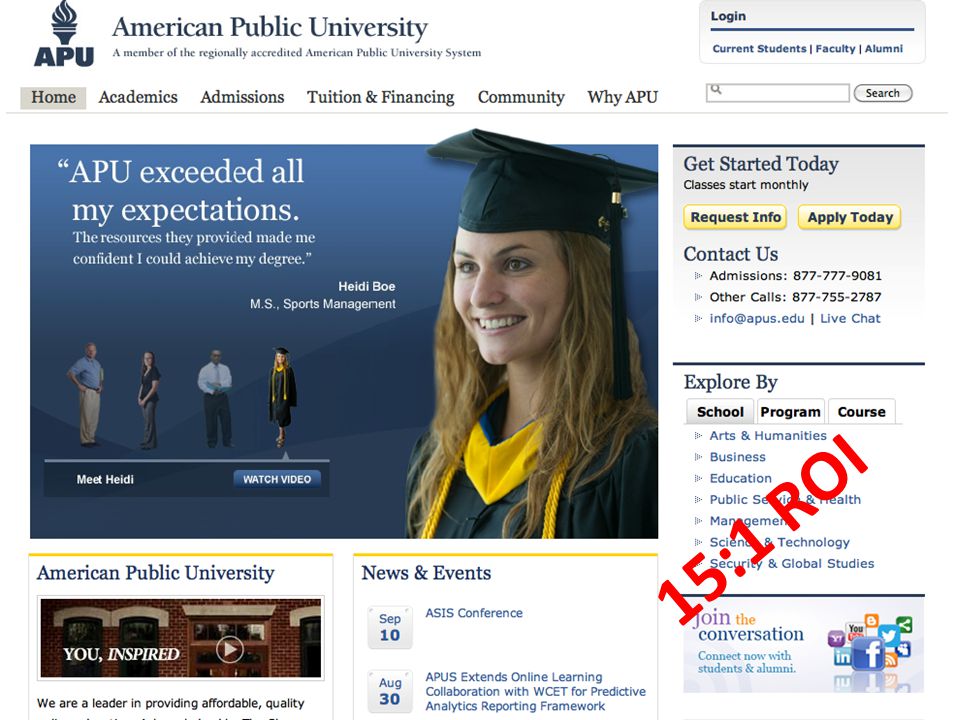Open Arts & Humanities school
Viewport: 960px width, 720px height.
[768, 436]
